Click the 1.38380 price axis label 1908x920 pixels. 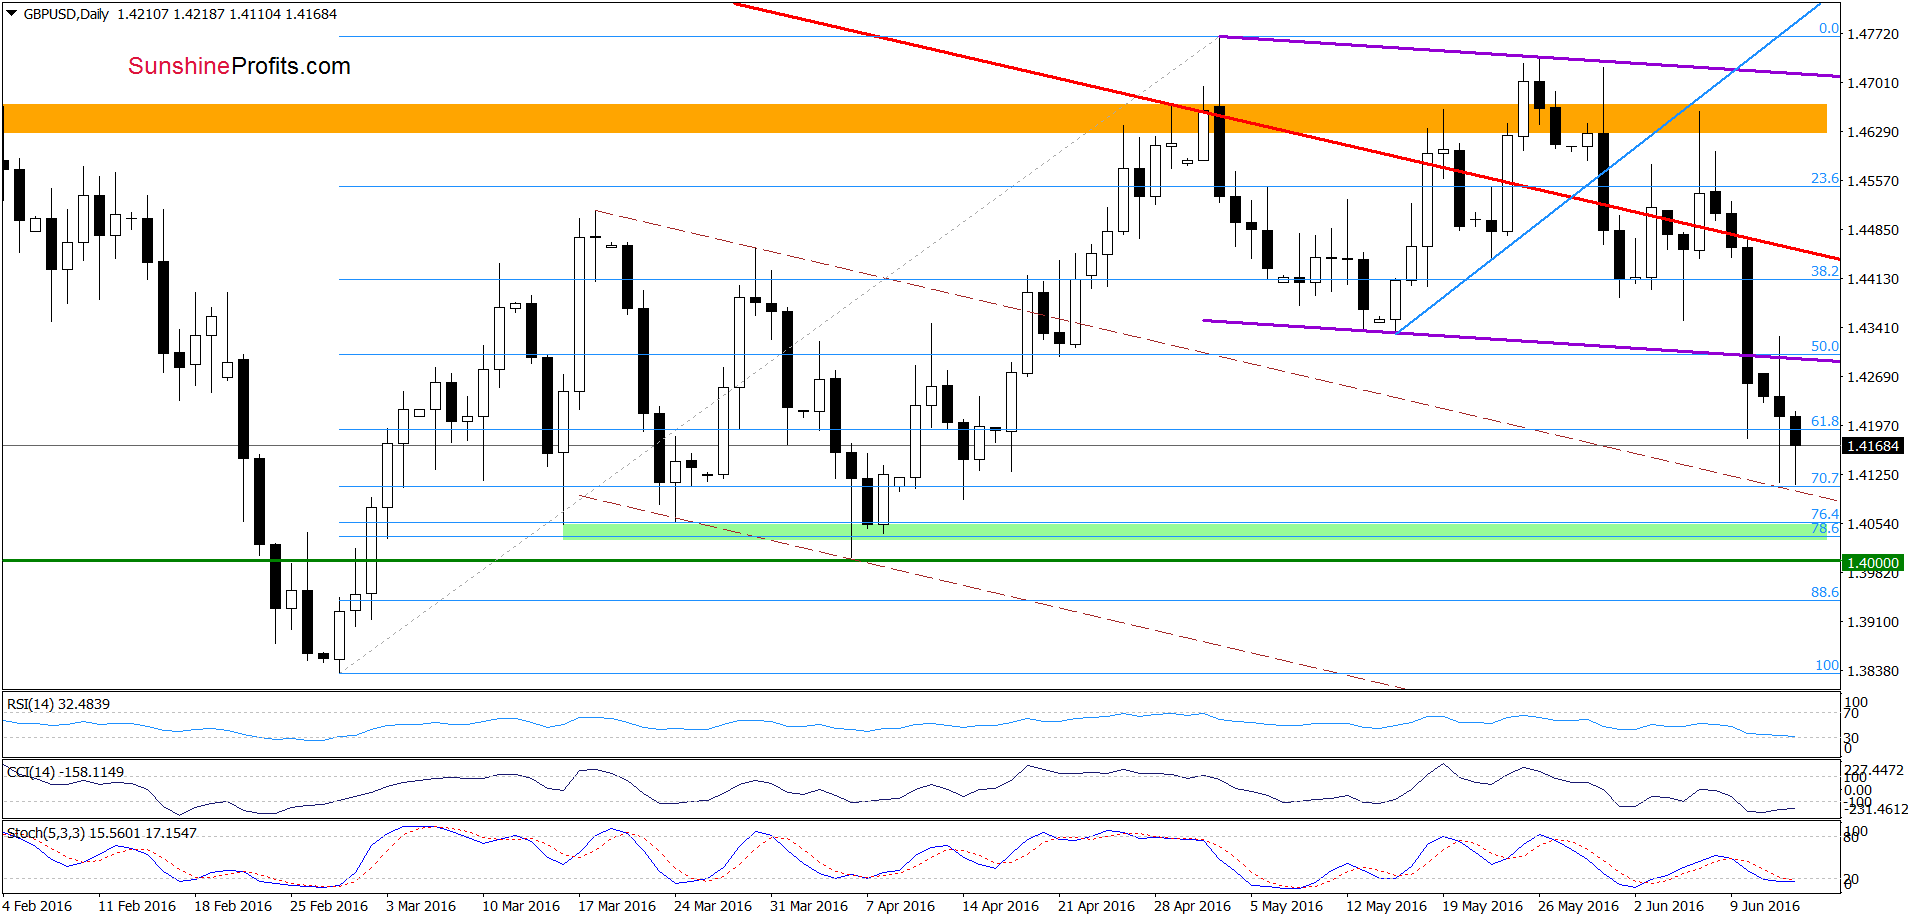click(1873, 671)
